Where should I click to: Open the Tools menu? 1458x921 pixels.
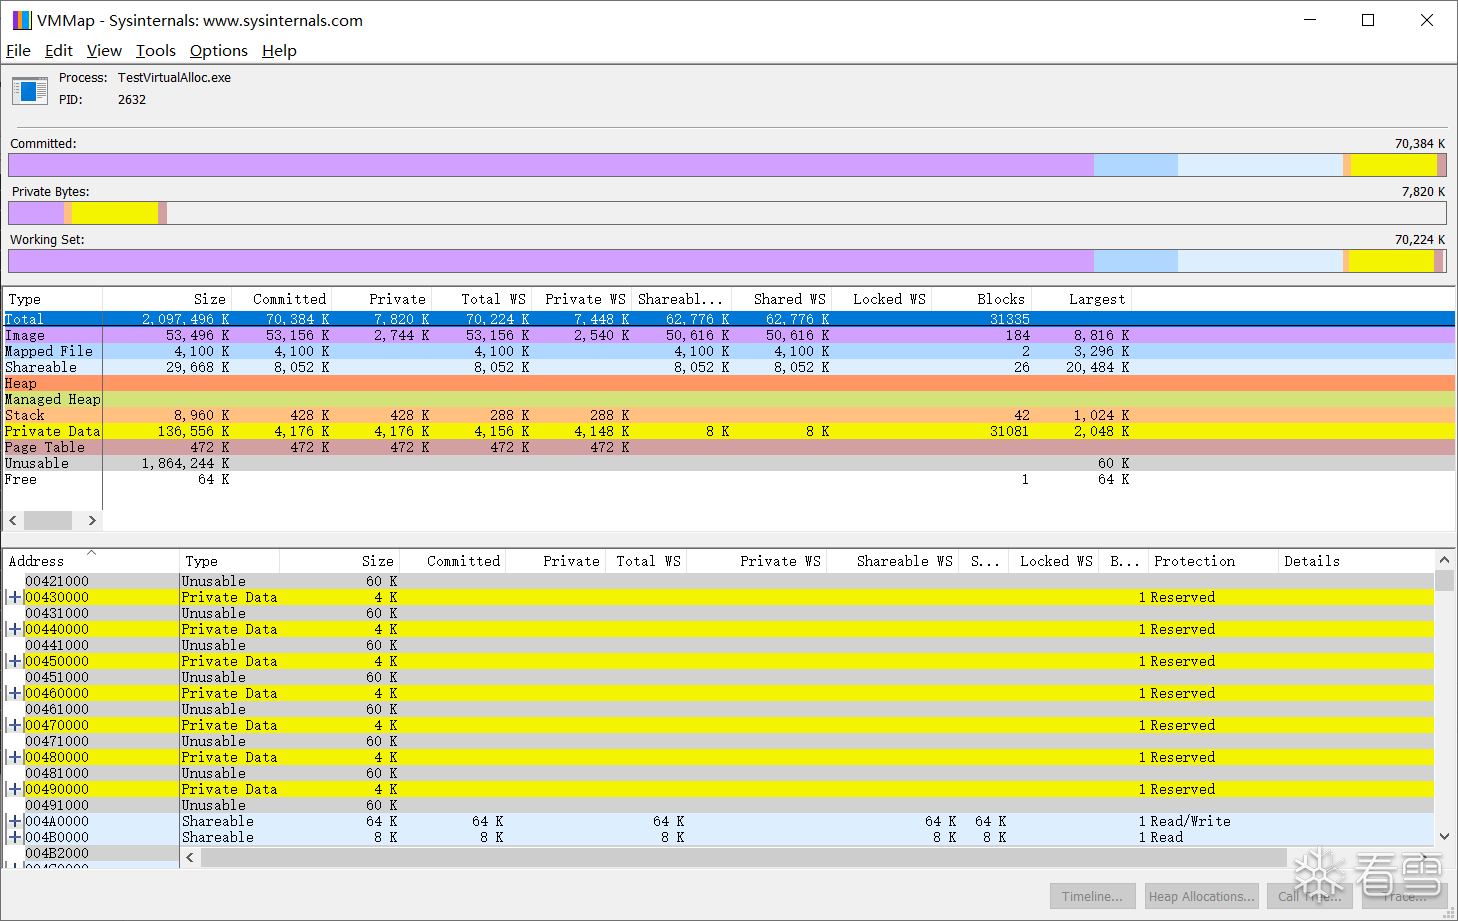coord(155,50)
